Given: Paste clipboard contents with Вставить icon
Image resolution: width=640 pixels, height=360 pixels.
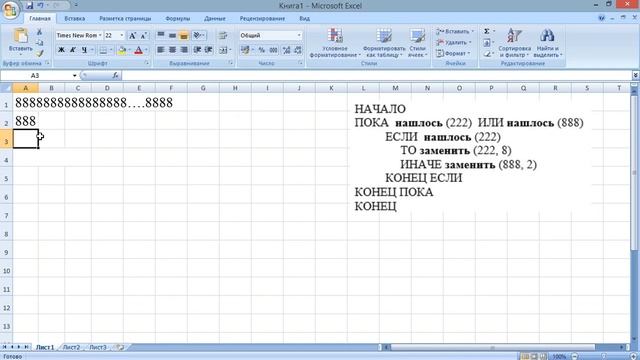Looking at the screenshot, I should 20,36.
